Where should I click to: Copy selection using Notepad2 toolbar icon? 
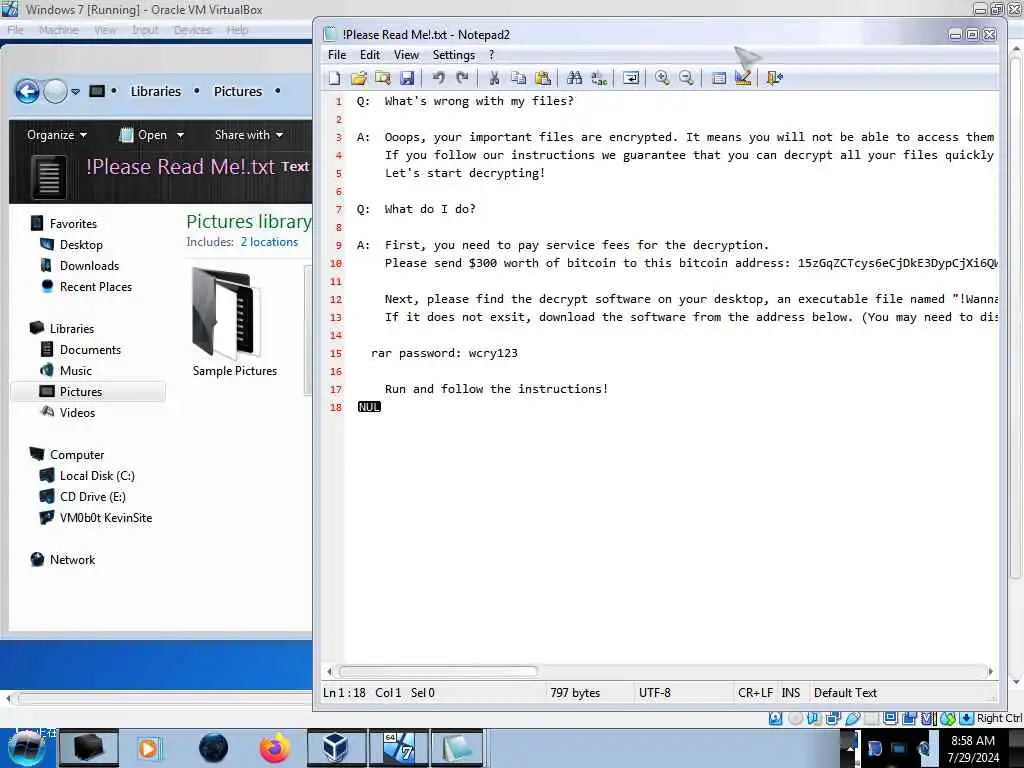pyautogui.click(x=519, y=78)
